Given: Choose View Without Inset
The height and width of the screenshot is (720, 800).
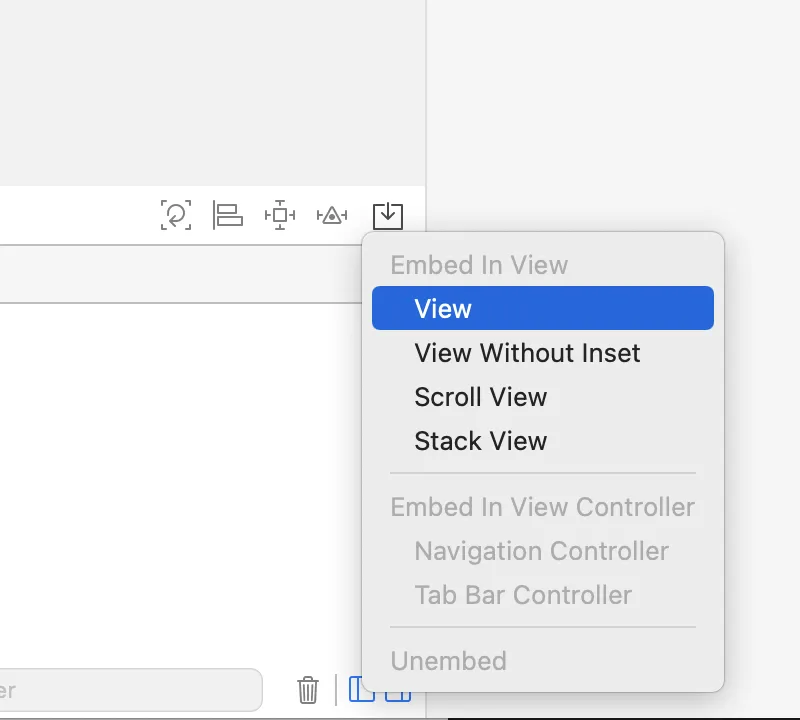Looking at the screenshot, I should point(527,353).
